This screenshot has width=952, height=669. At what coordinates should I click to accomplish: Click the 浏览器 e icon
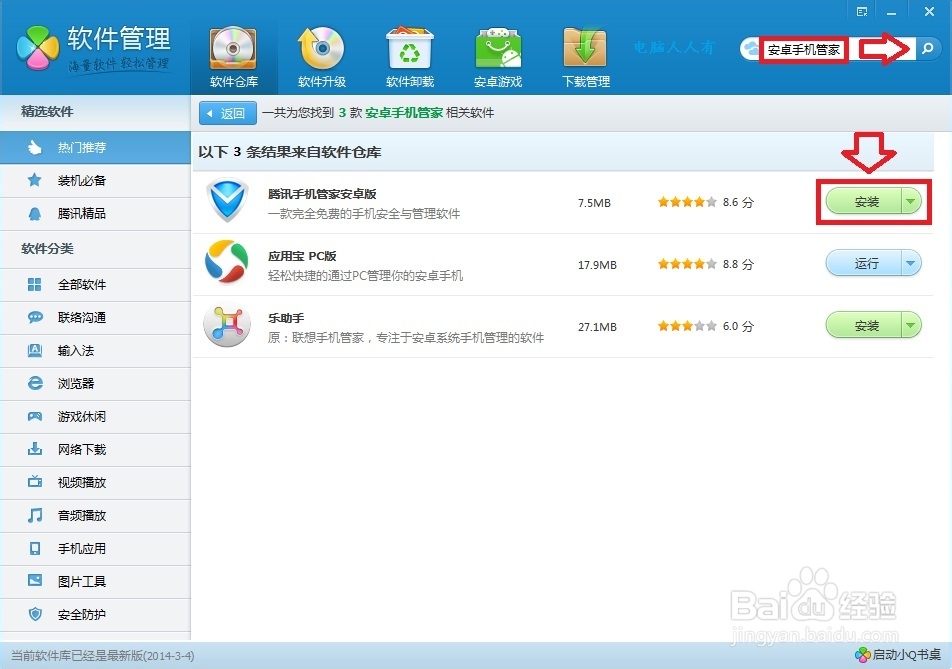coord(35,383)
